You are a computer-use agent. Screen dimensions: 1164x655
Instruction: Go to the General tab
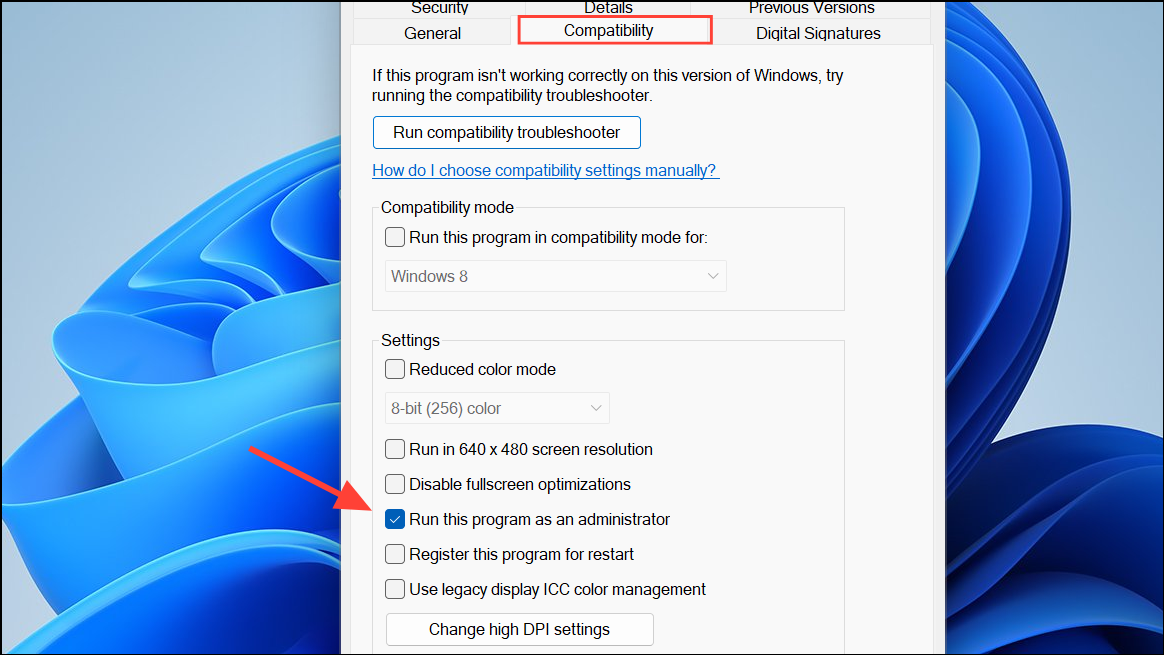pos(432,33)
